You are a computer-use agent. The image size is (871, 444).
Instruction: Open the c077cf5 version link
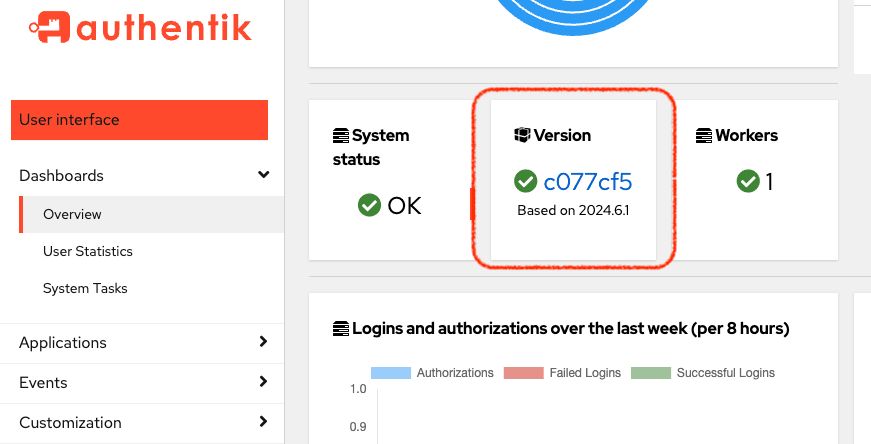tap(587, 181)
